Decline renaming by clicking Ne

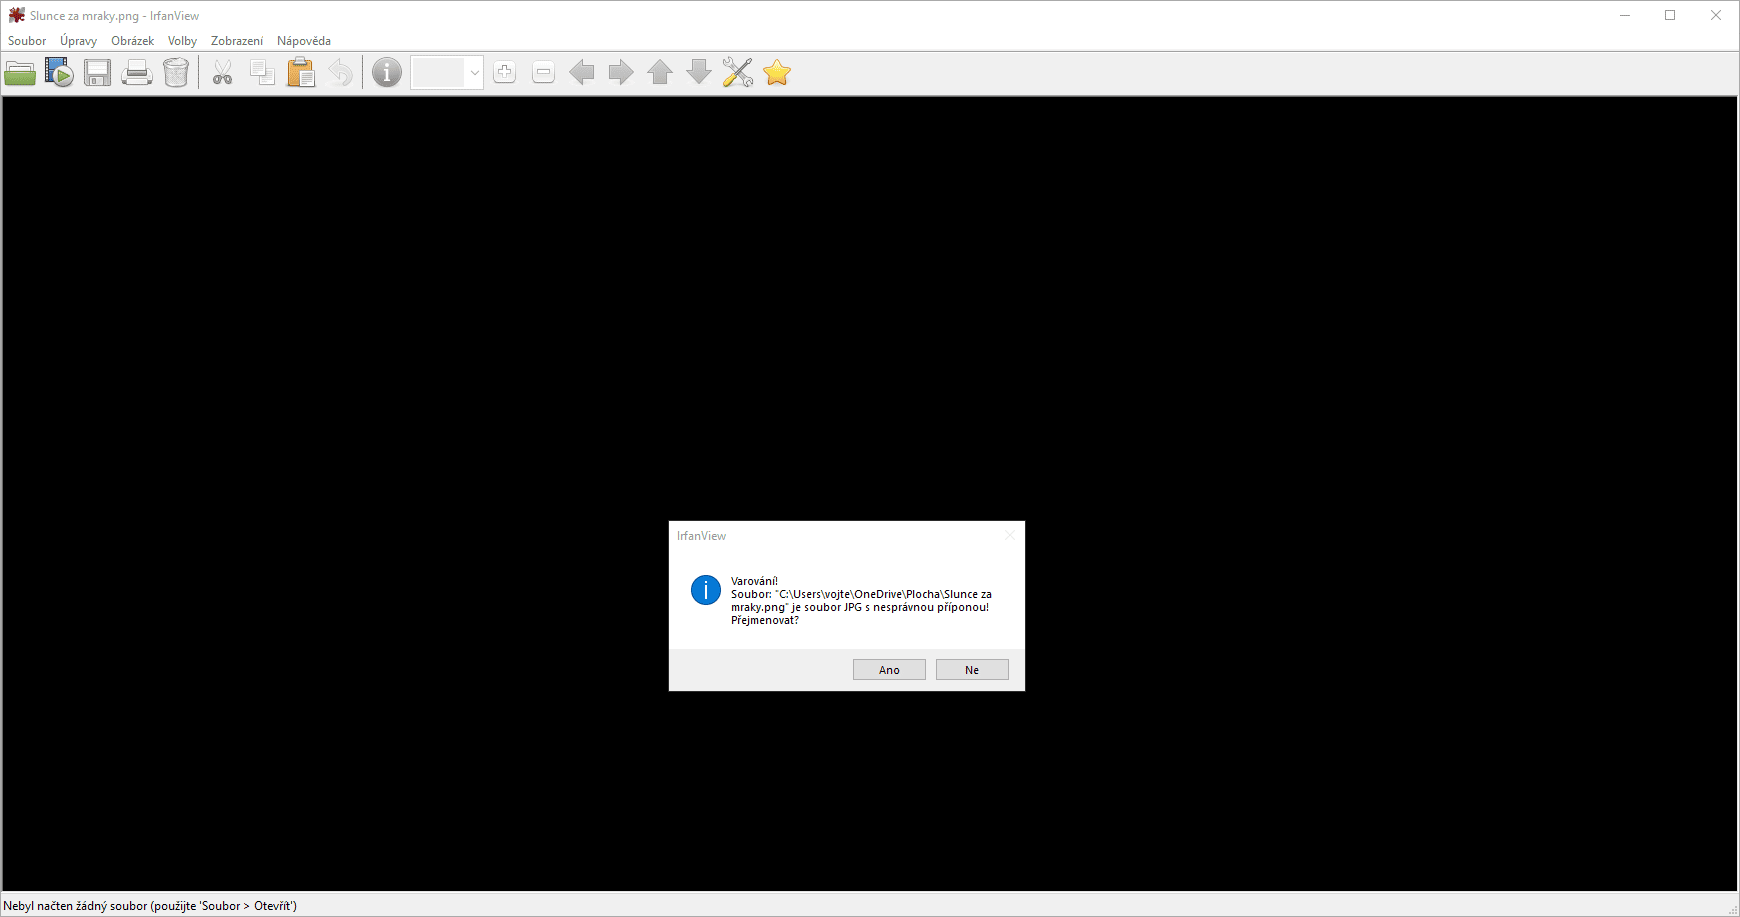tap(972, 670)
